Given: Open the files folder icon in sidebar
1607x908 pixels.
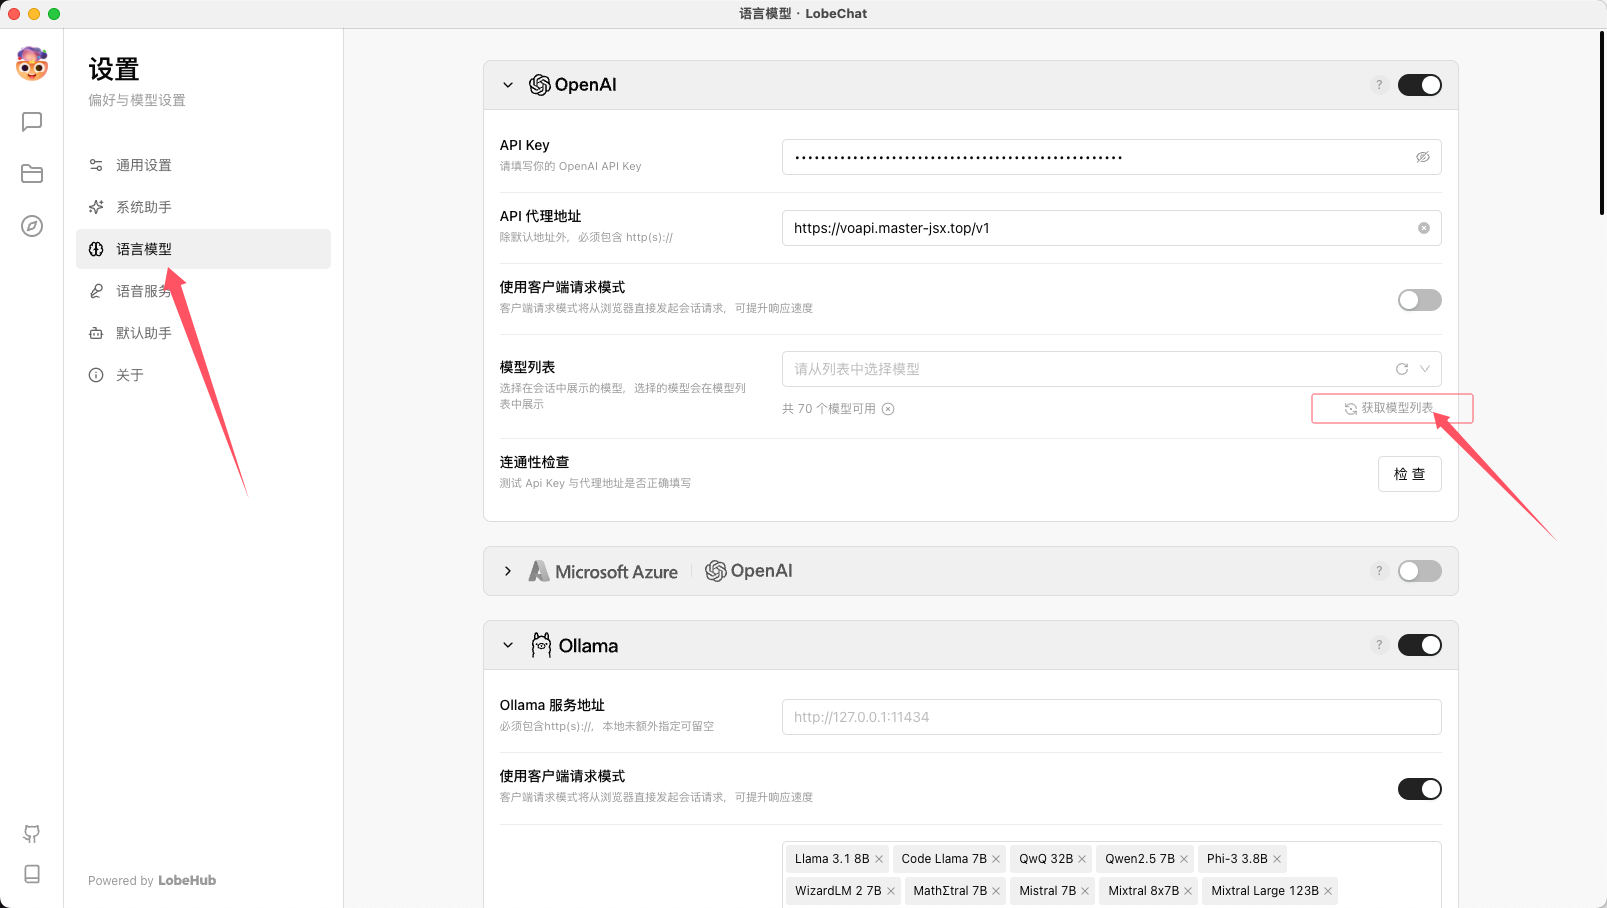Looking at the screenshot, I should (x=32, y=174).
